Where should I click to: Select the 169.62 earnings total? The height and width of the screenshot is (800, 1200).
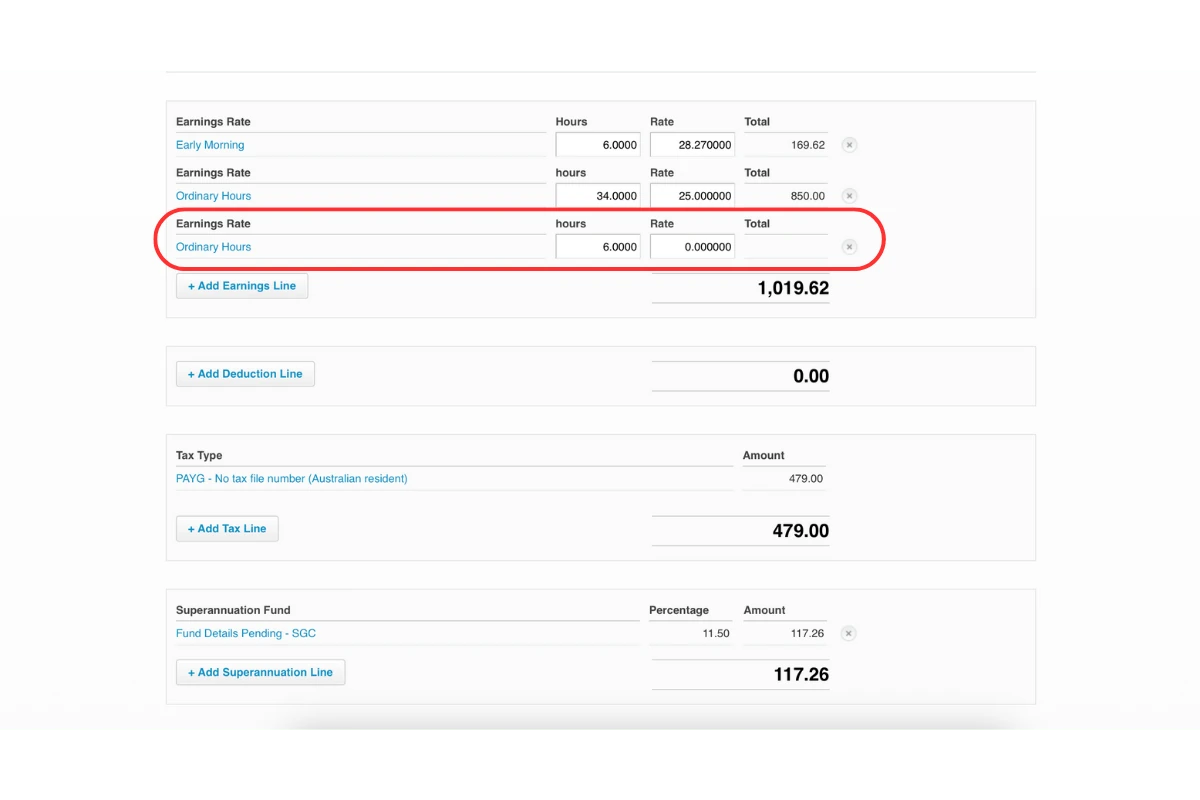(807, 145)
